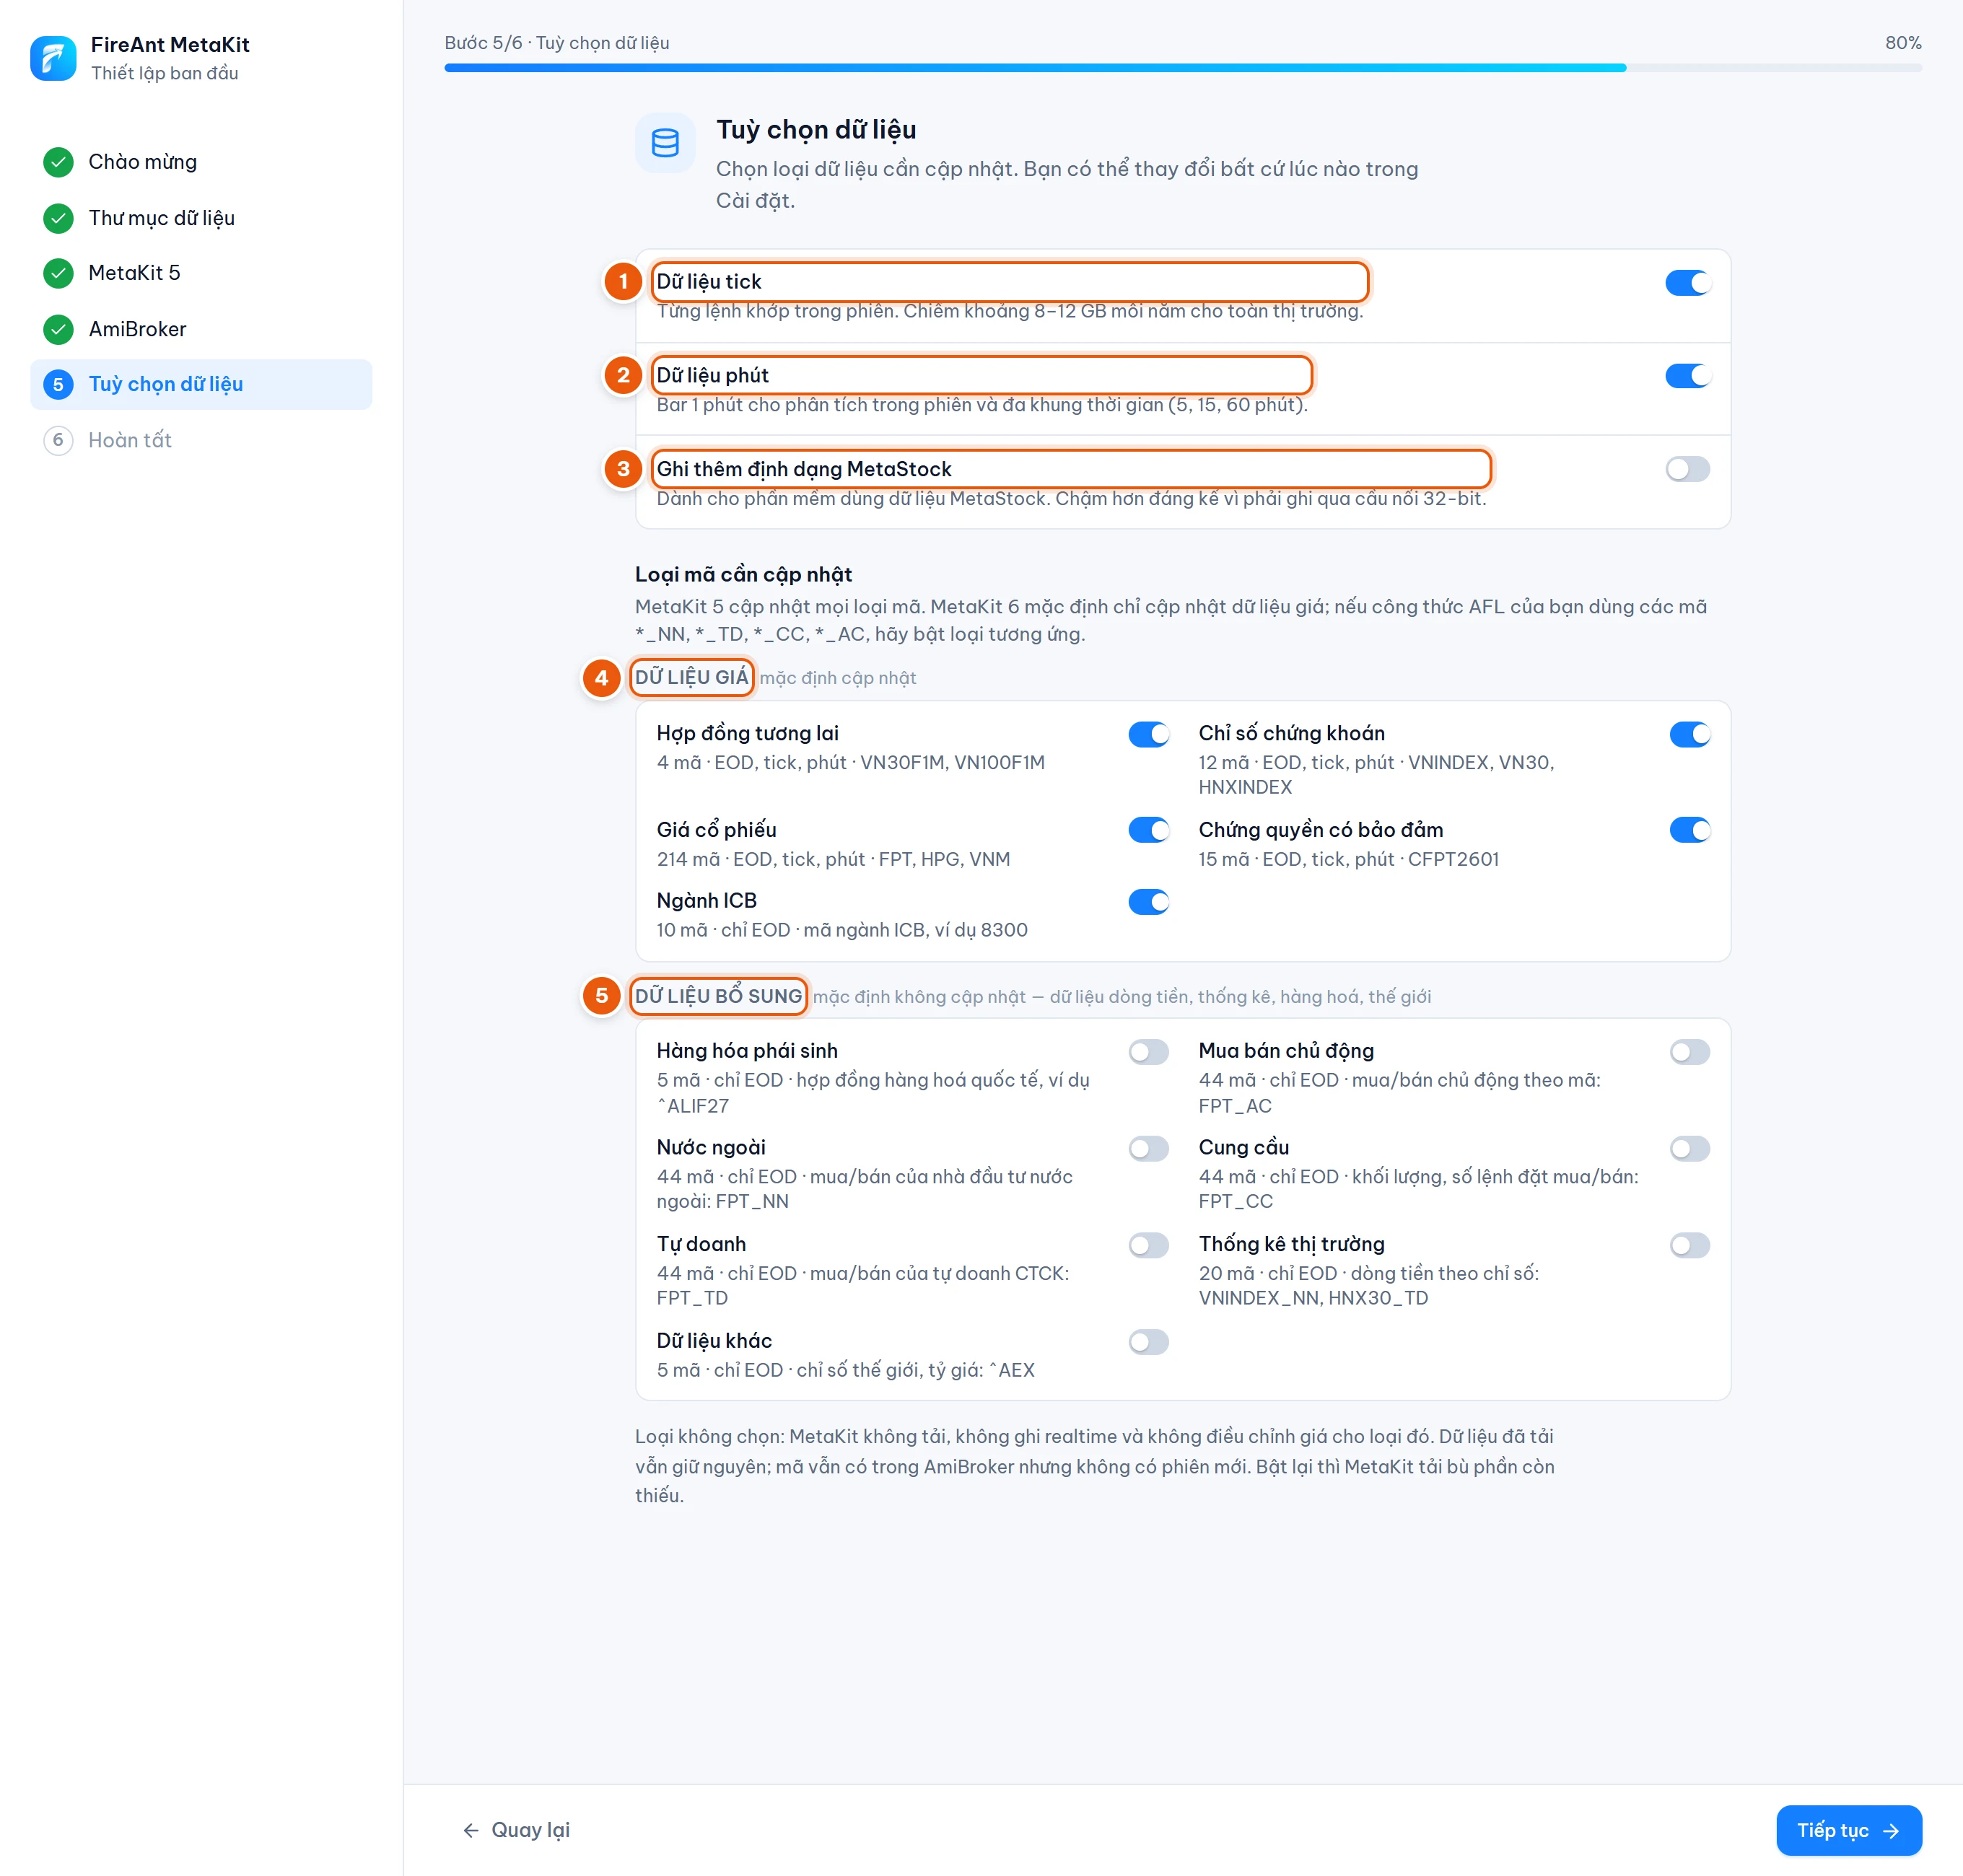Click the green checkmark beside MetaKit 5
The width and height of the screenshot is (1963, 1876).
pos(58,273)
